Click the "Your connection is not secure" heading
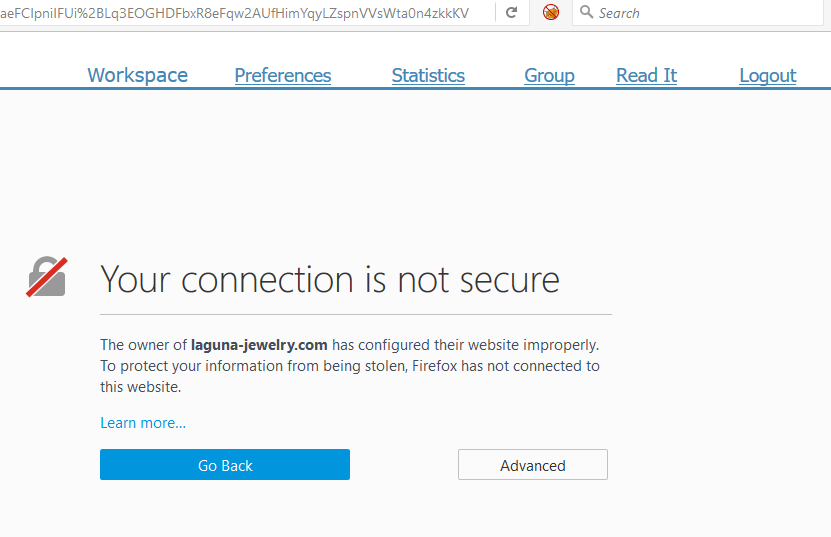This screenshot has width=831, height=537. [x=330, y=279]
